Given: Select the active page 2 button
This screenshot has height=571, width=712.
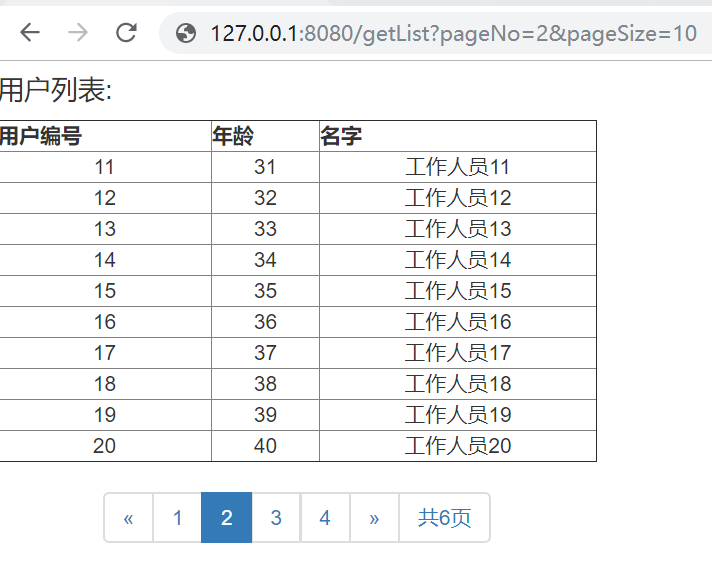Looking at the screenshot, I should (227, 518).
